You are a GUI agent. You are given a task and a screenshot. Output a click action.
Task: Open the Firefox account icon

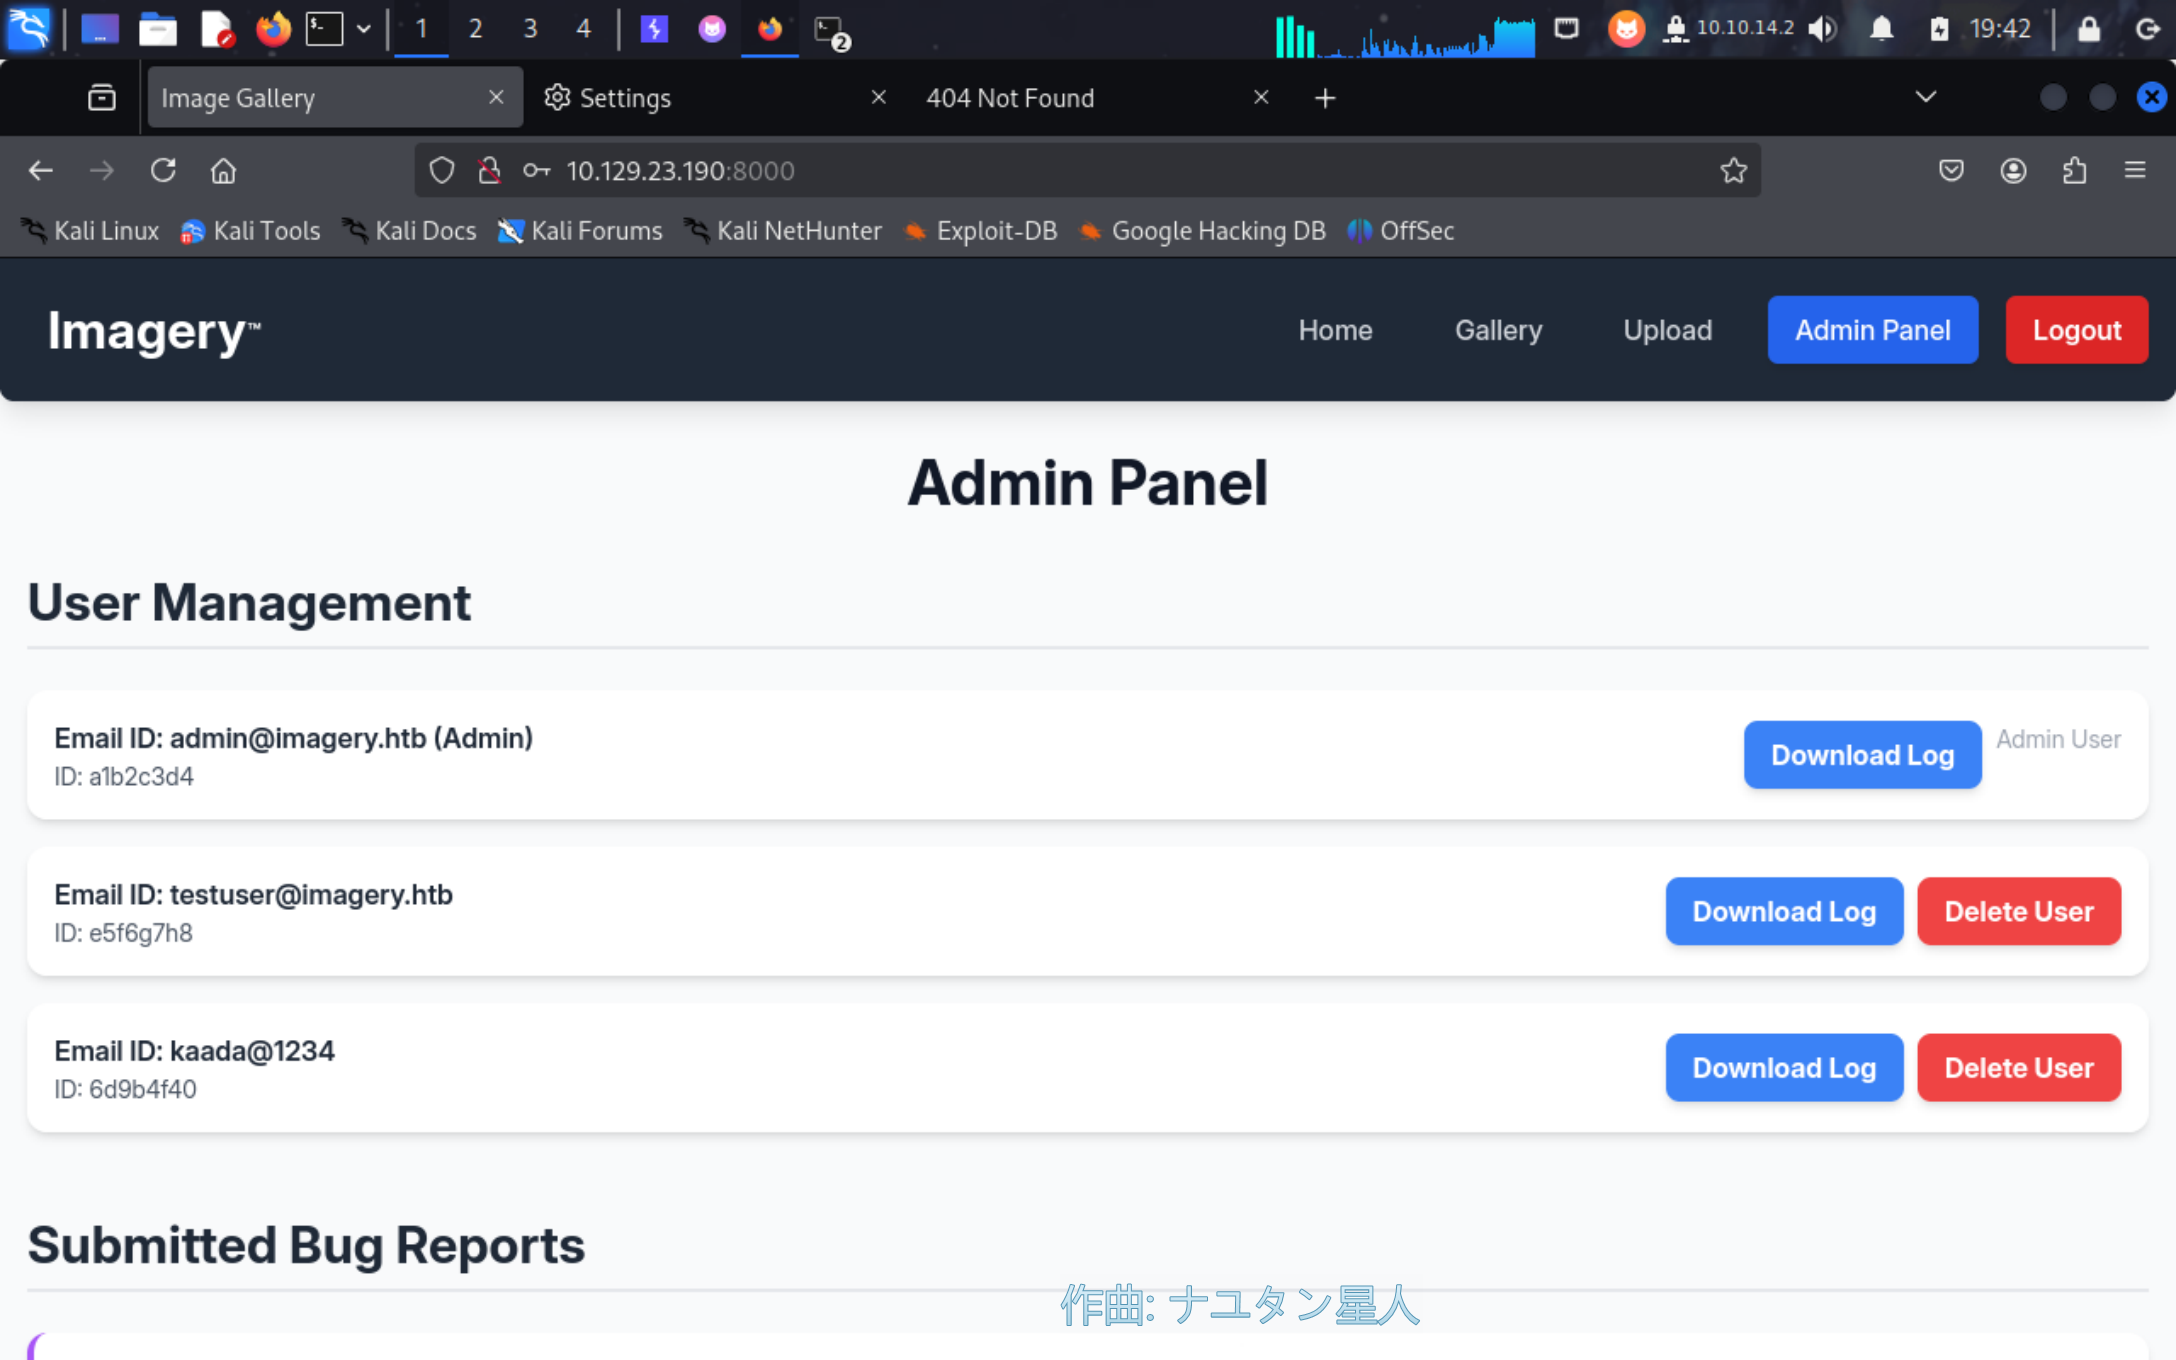tap(2013, 171)
